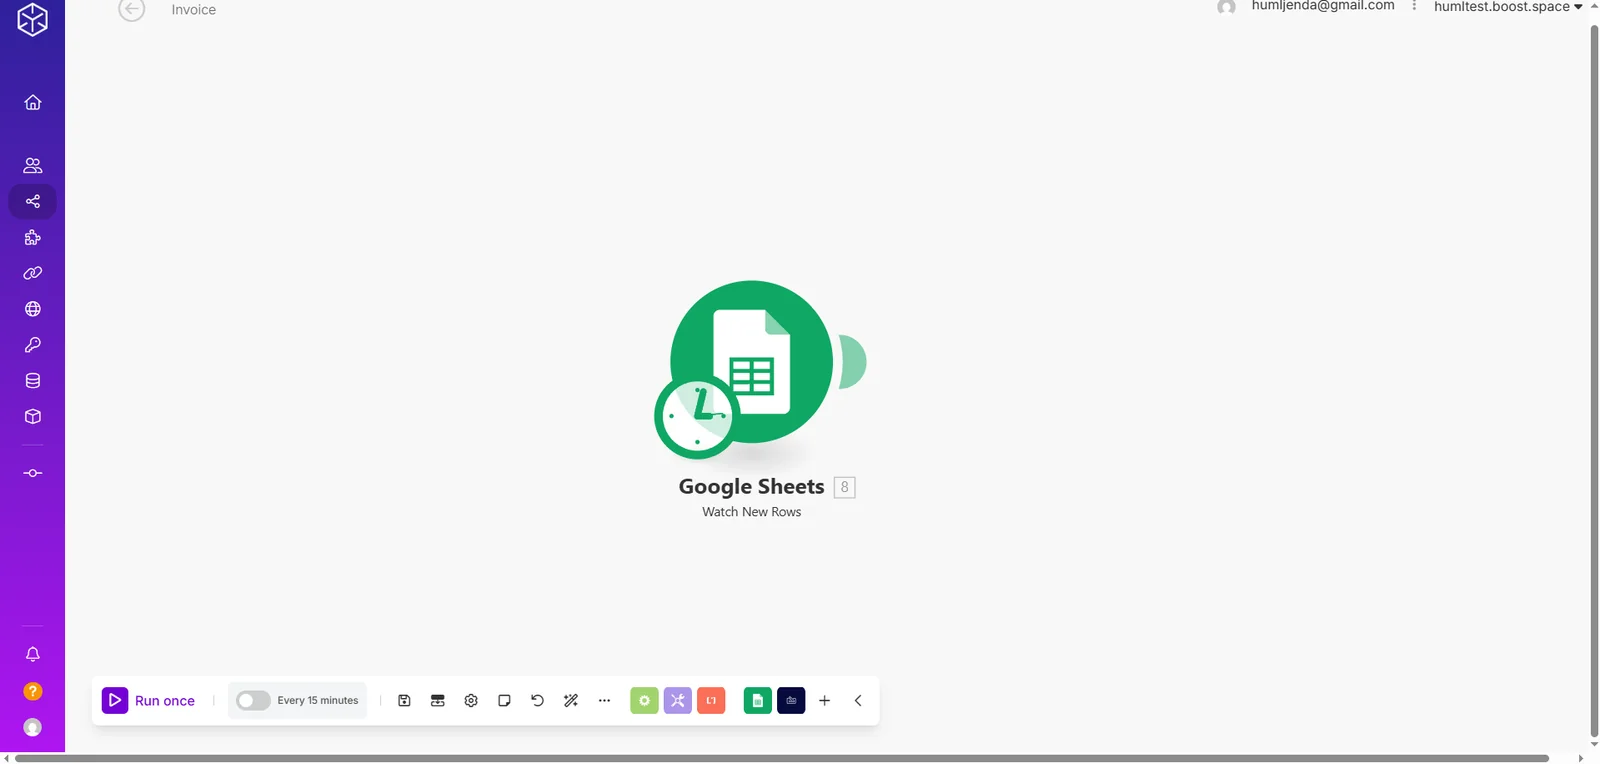Screen dimensions: 1600x764
Task: Click the magic wand auto-align icon
Action: [571, 701]
